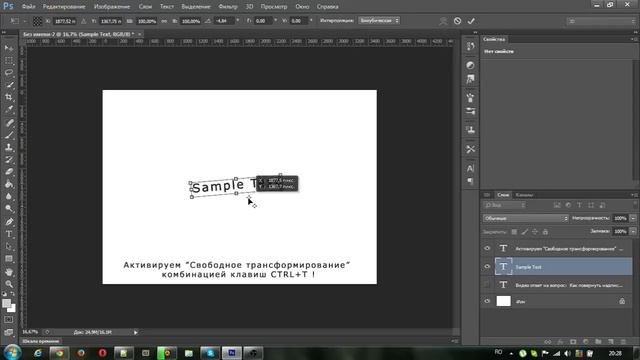Select the Dodge tool
This screenshot has height=360, width=640.
click(x=9, y=209)
